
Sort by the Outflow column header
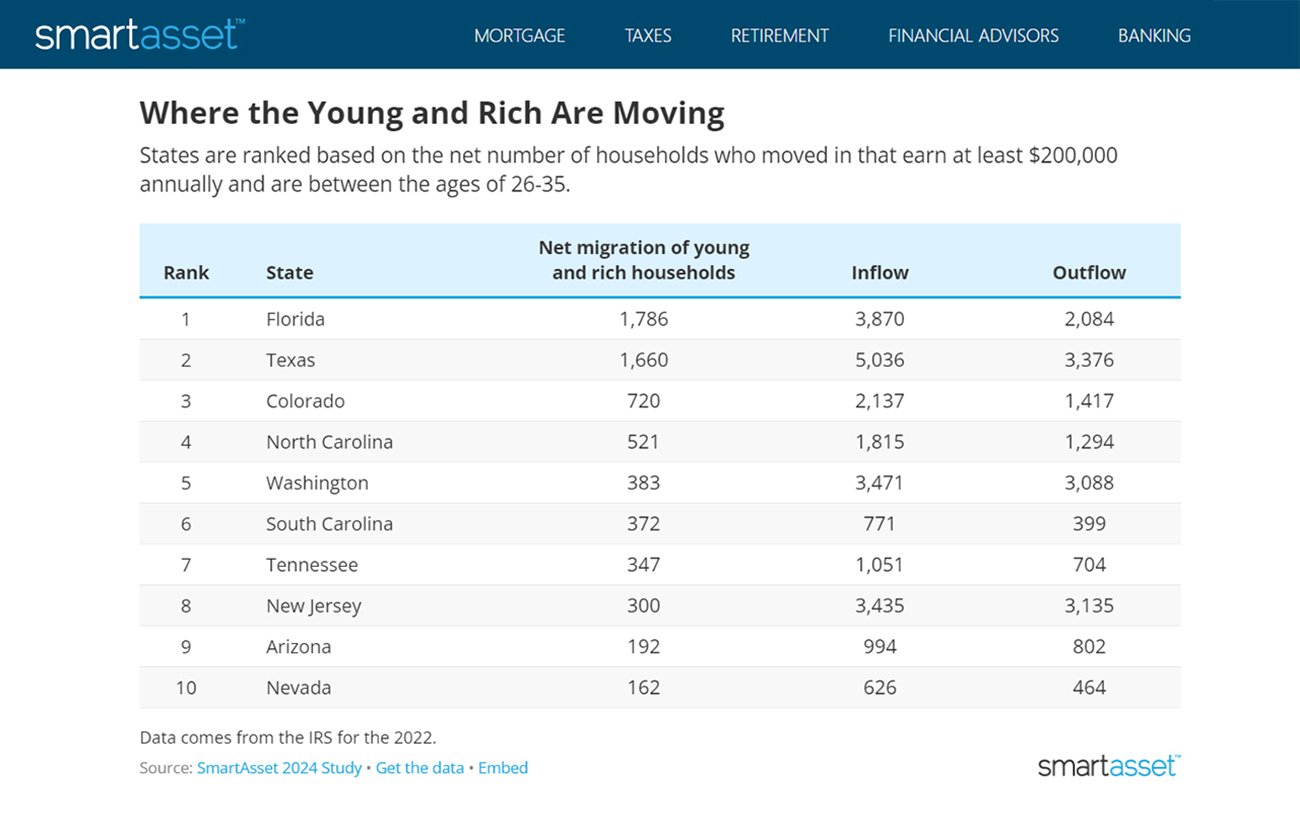coord(1089,272)
